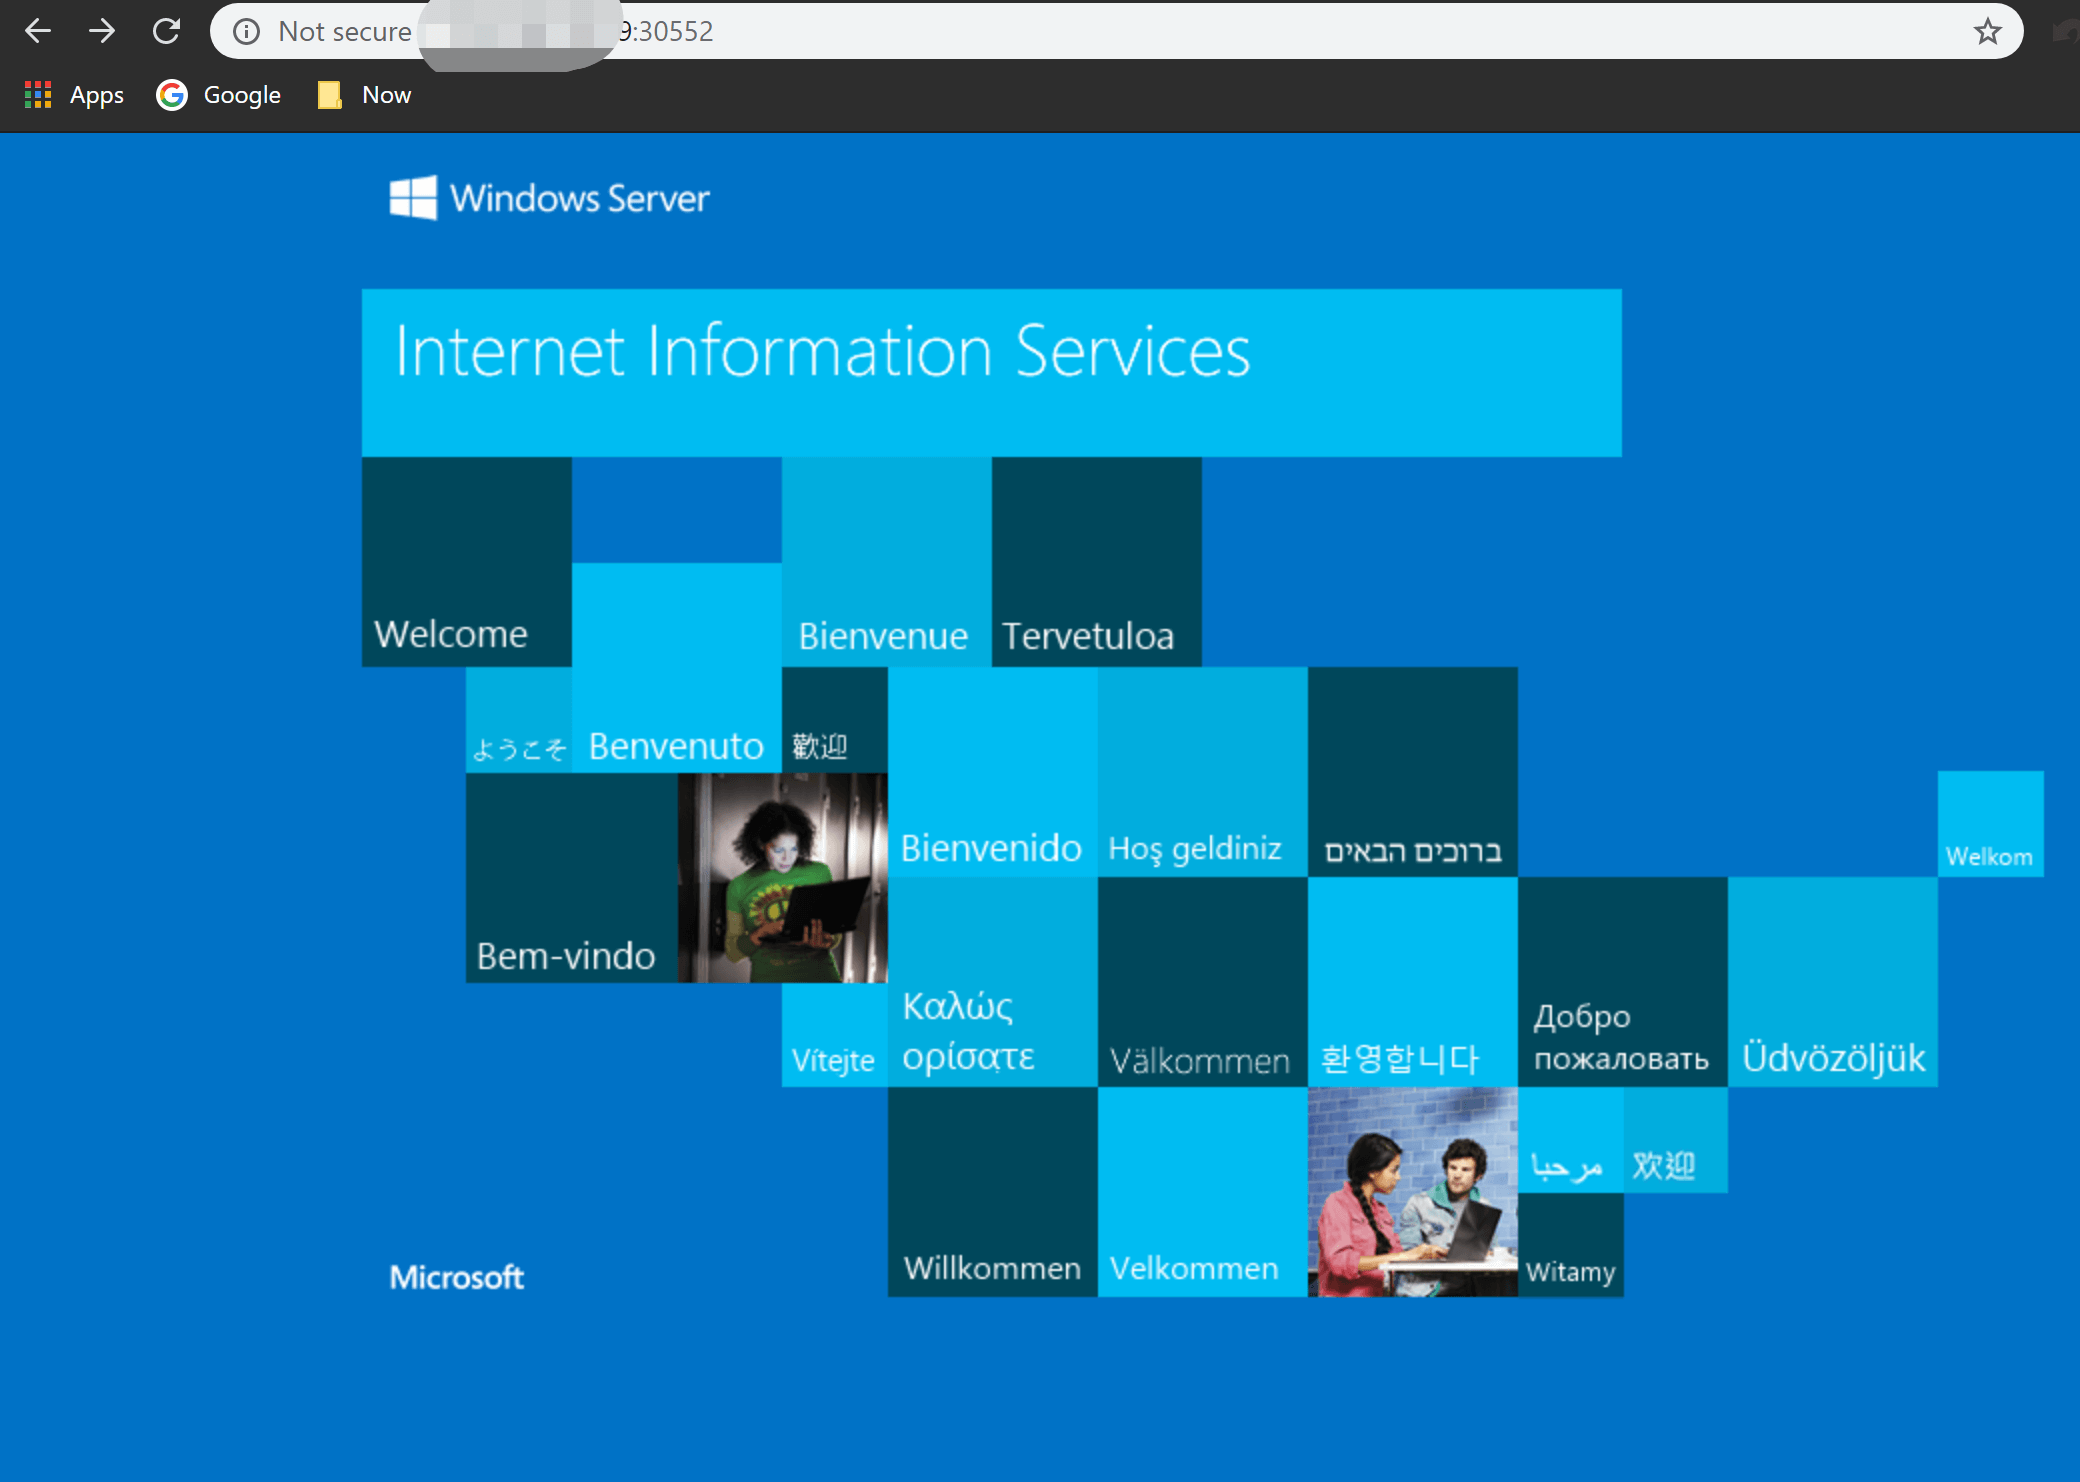This screenshot has width=2080, height=1482.
Task: Click the Velkommen tile
Action: click(1203, 1192)
